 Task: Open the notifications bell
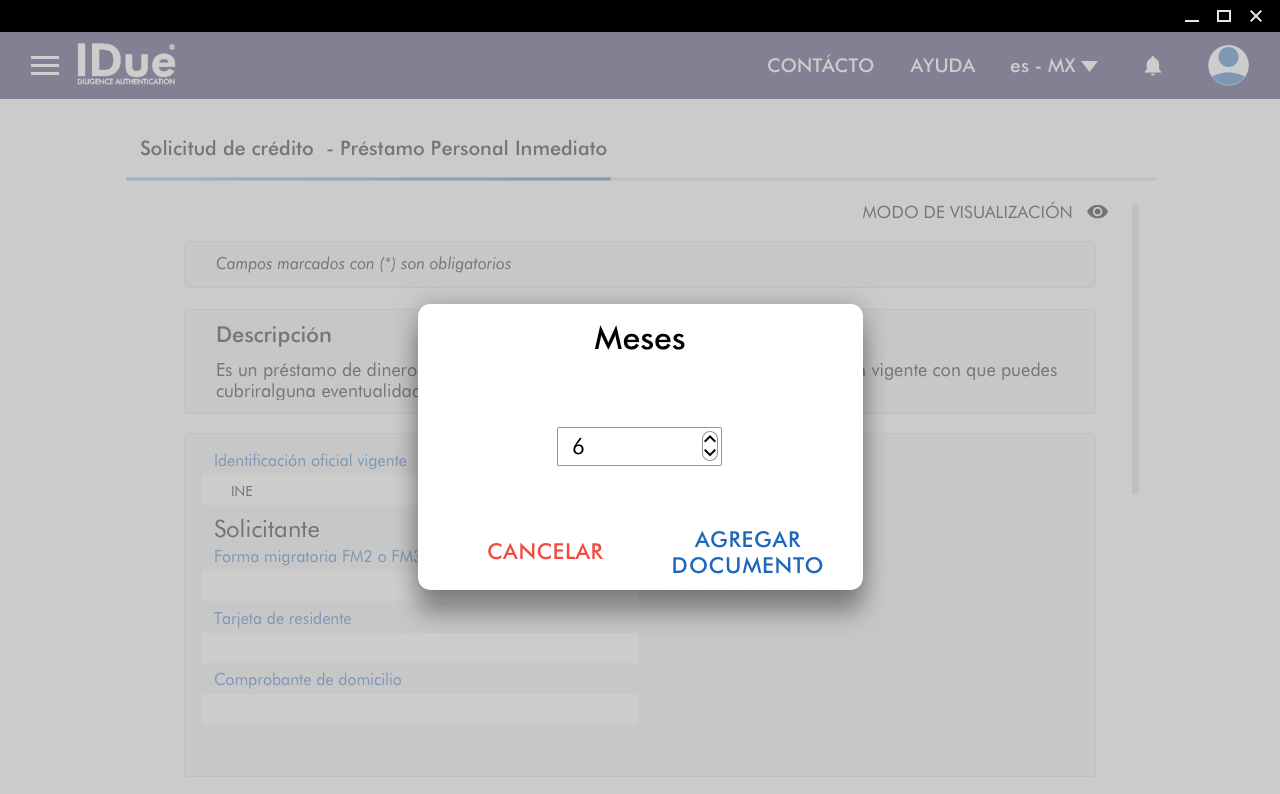click(1153, 66)
